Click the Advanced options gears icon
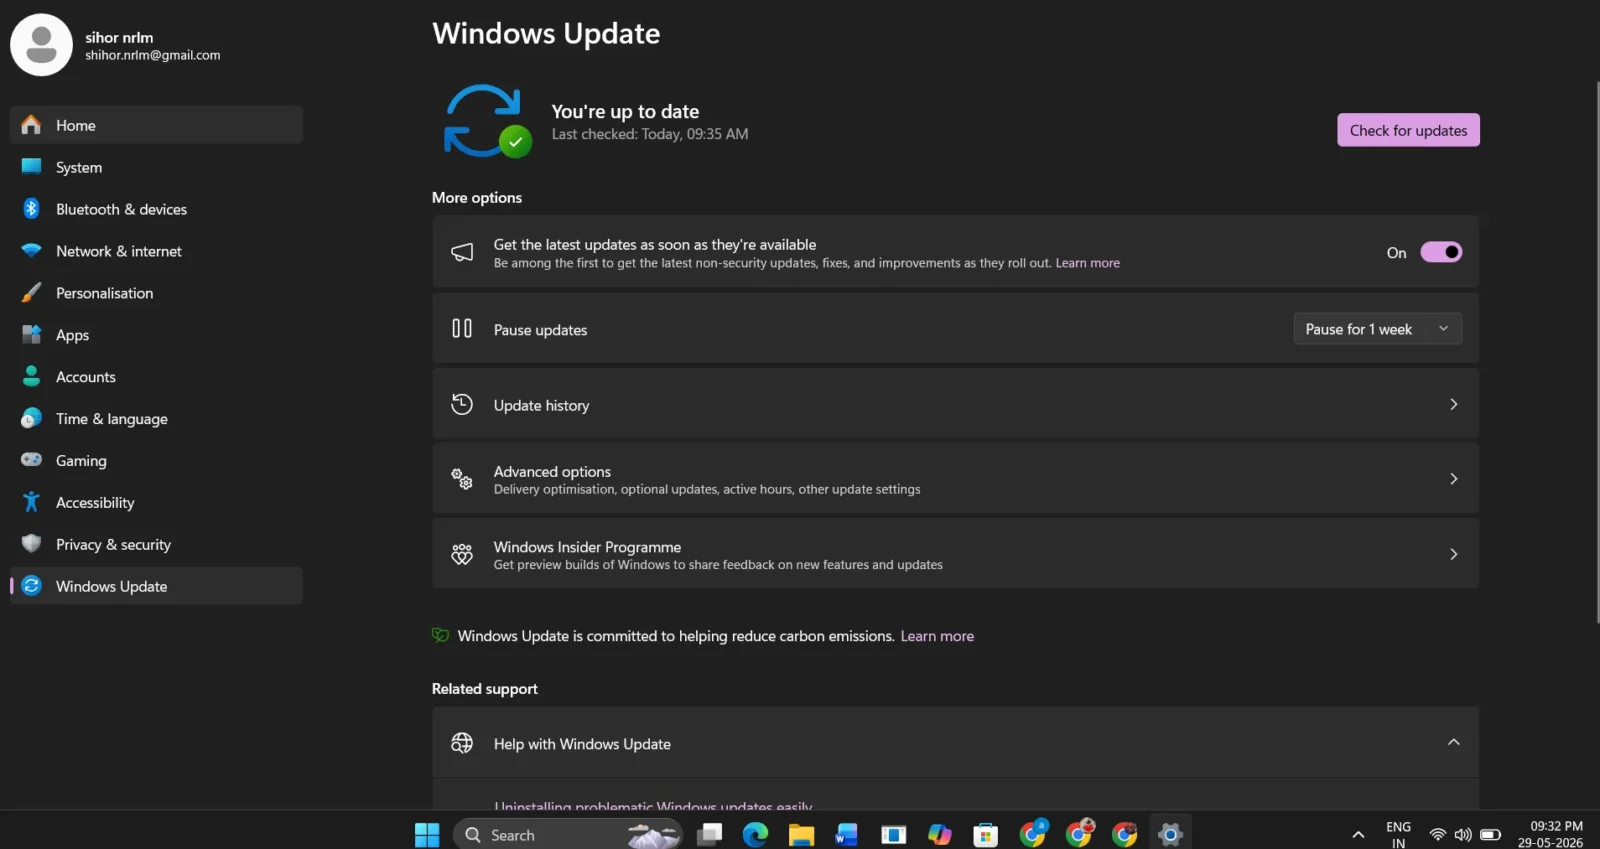 coord(462,479)
